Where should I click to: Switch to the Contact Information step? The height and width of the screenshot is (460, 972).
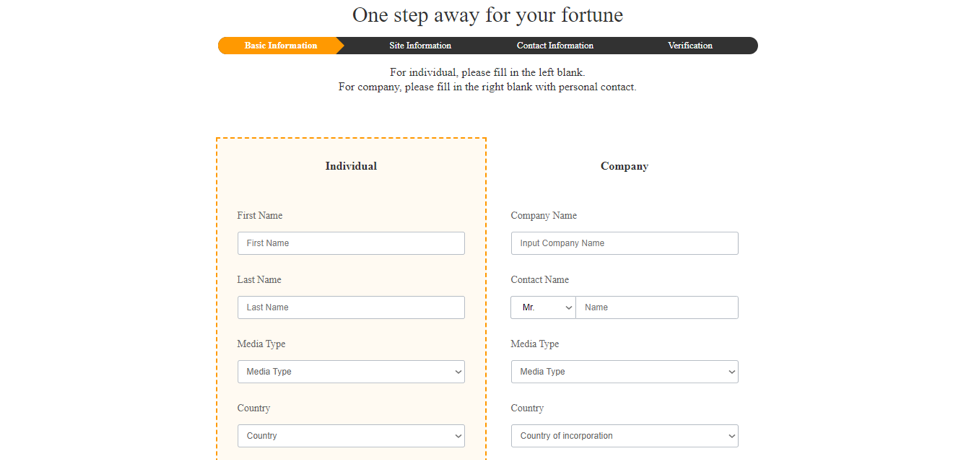click(555, 46)
